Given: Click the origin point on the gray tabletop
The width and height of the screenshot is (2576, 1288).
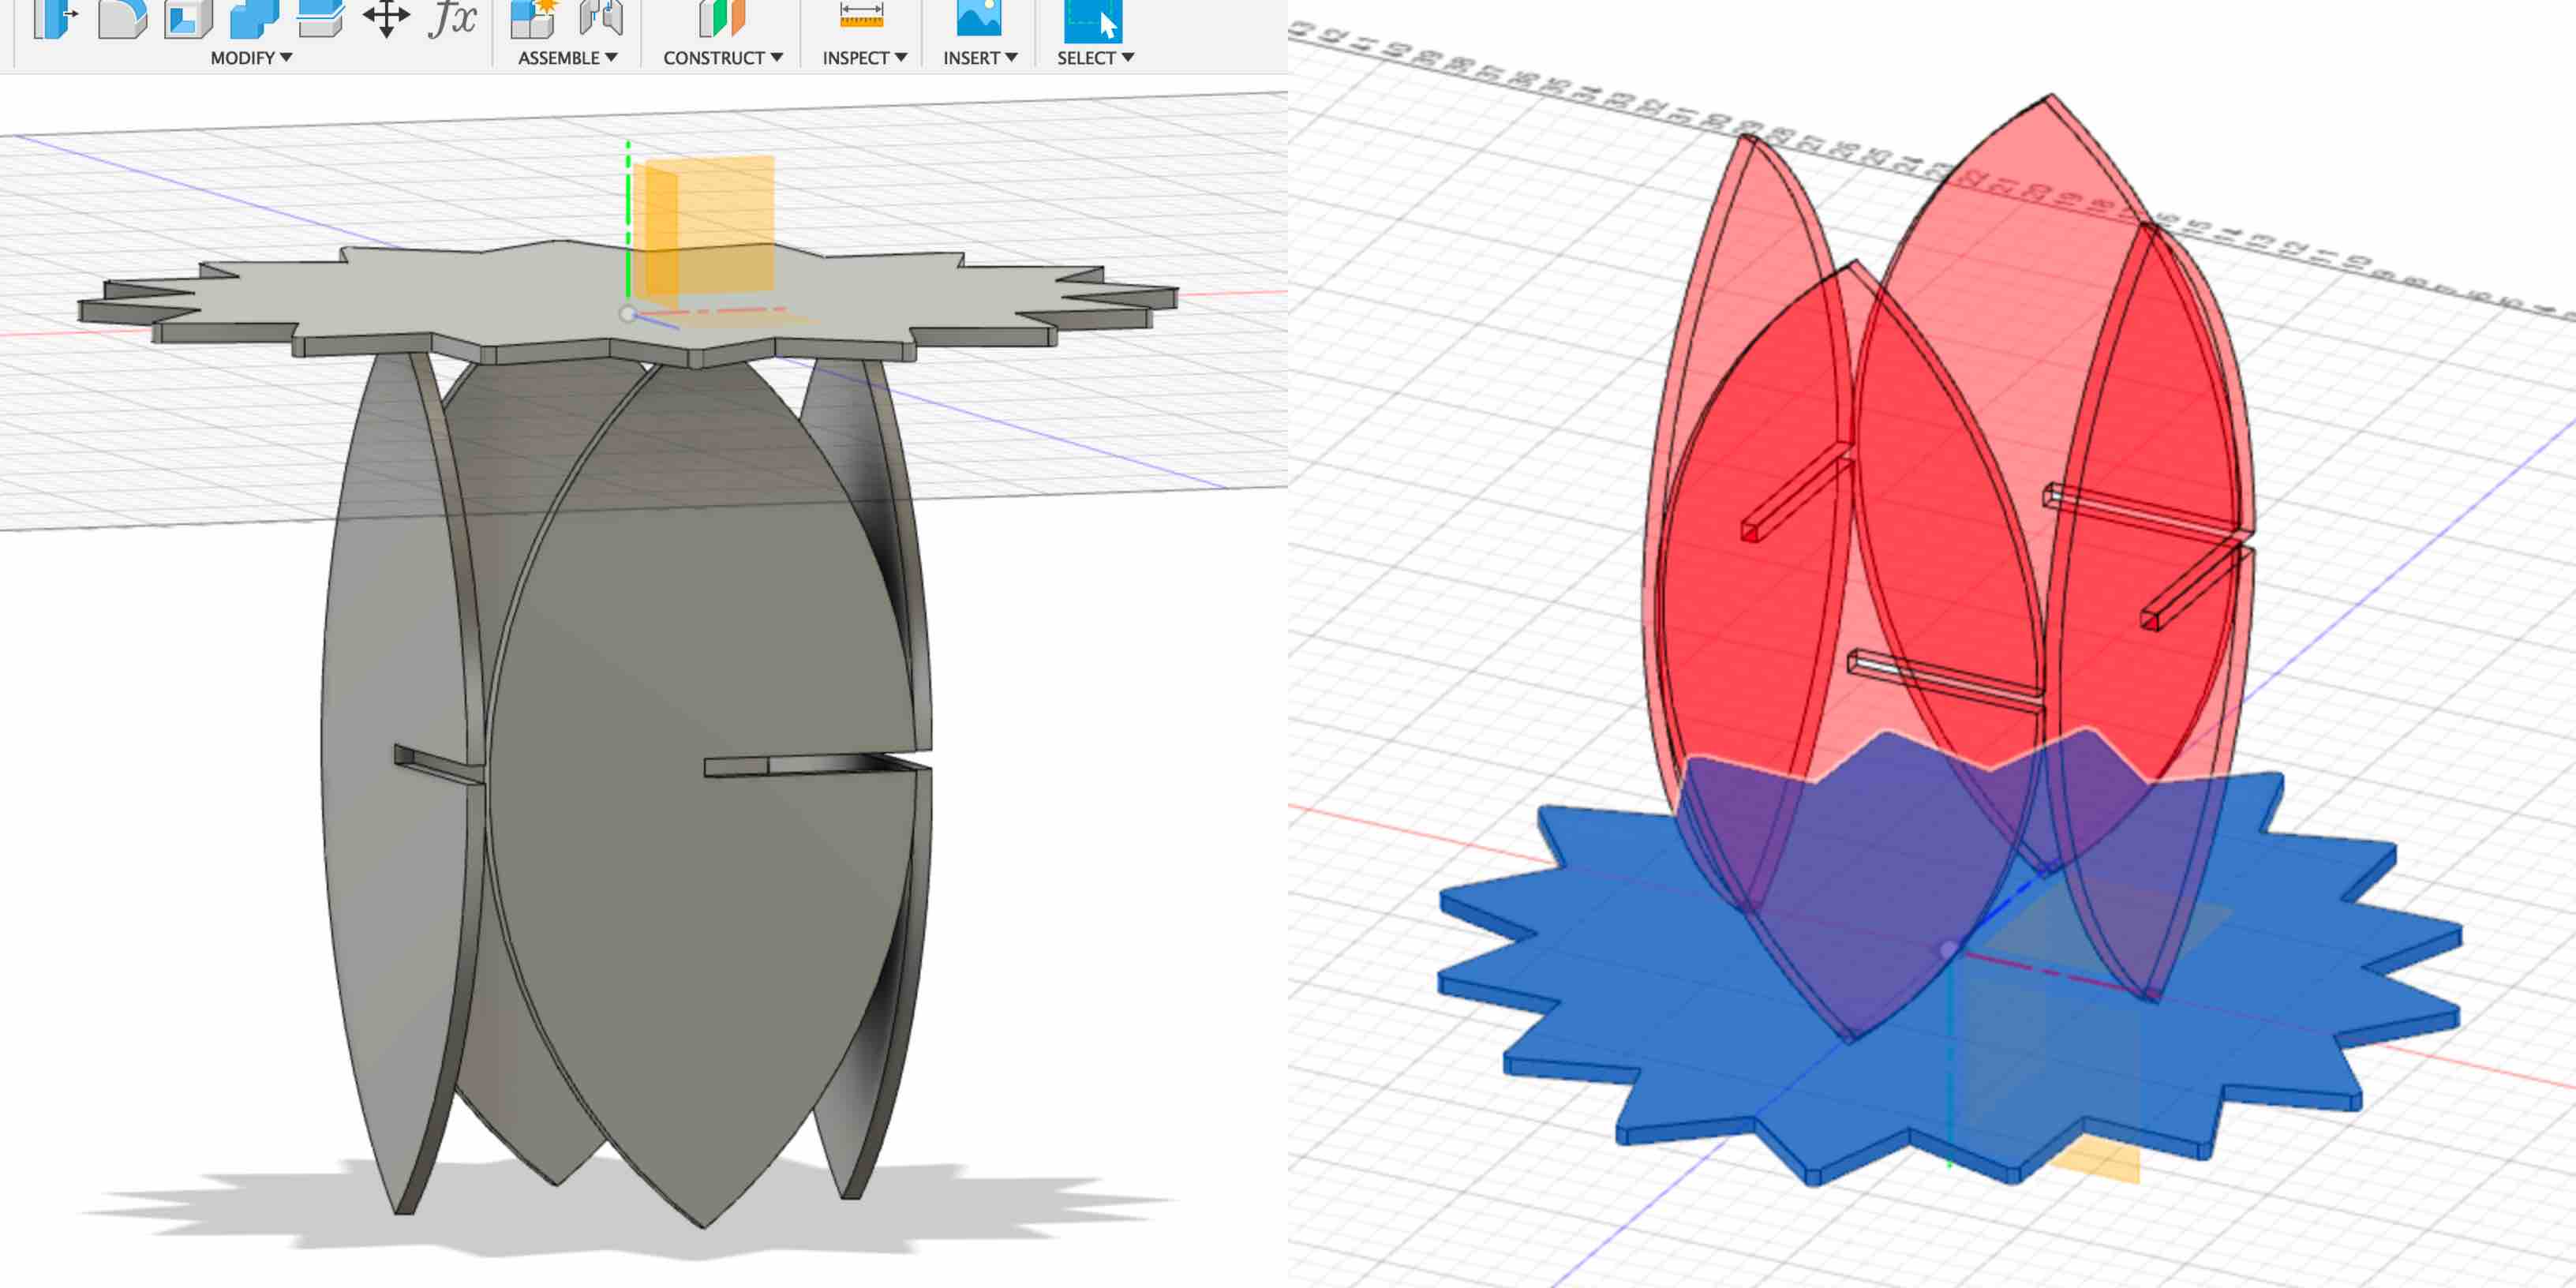Looking at the screenshot, I should (x=627, y=314).
